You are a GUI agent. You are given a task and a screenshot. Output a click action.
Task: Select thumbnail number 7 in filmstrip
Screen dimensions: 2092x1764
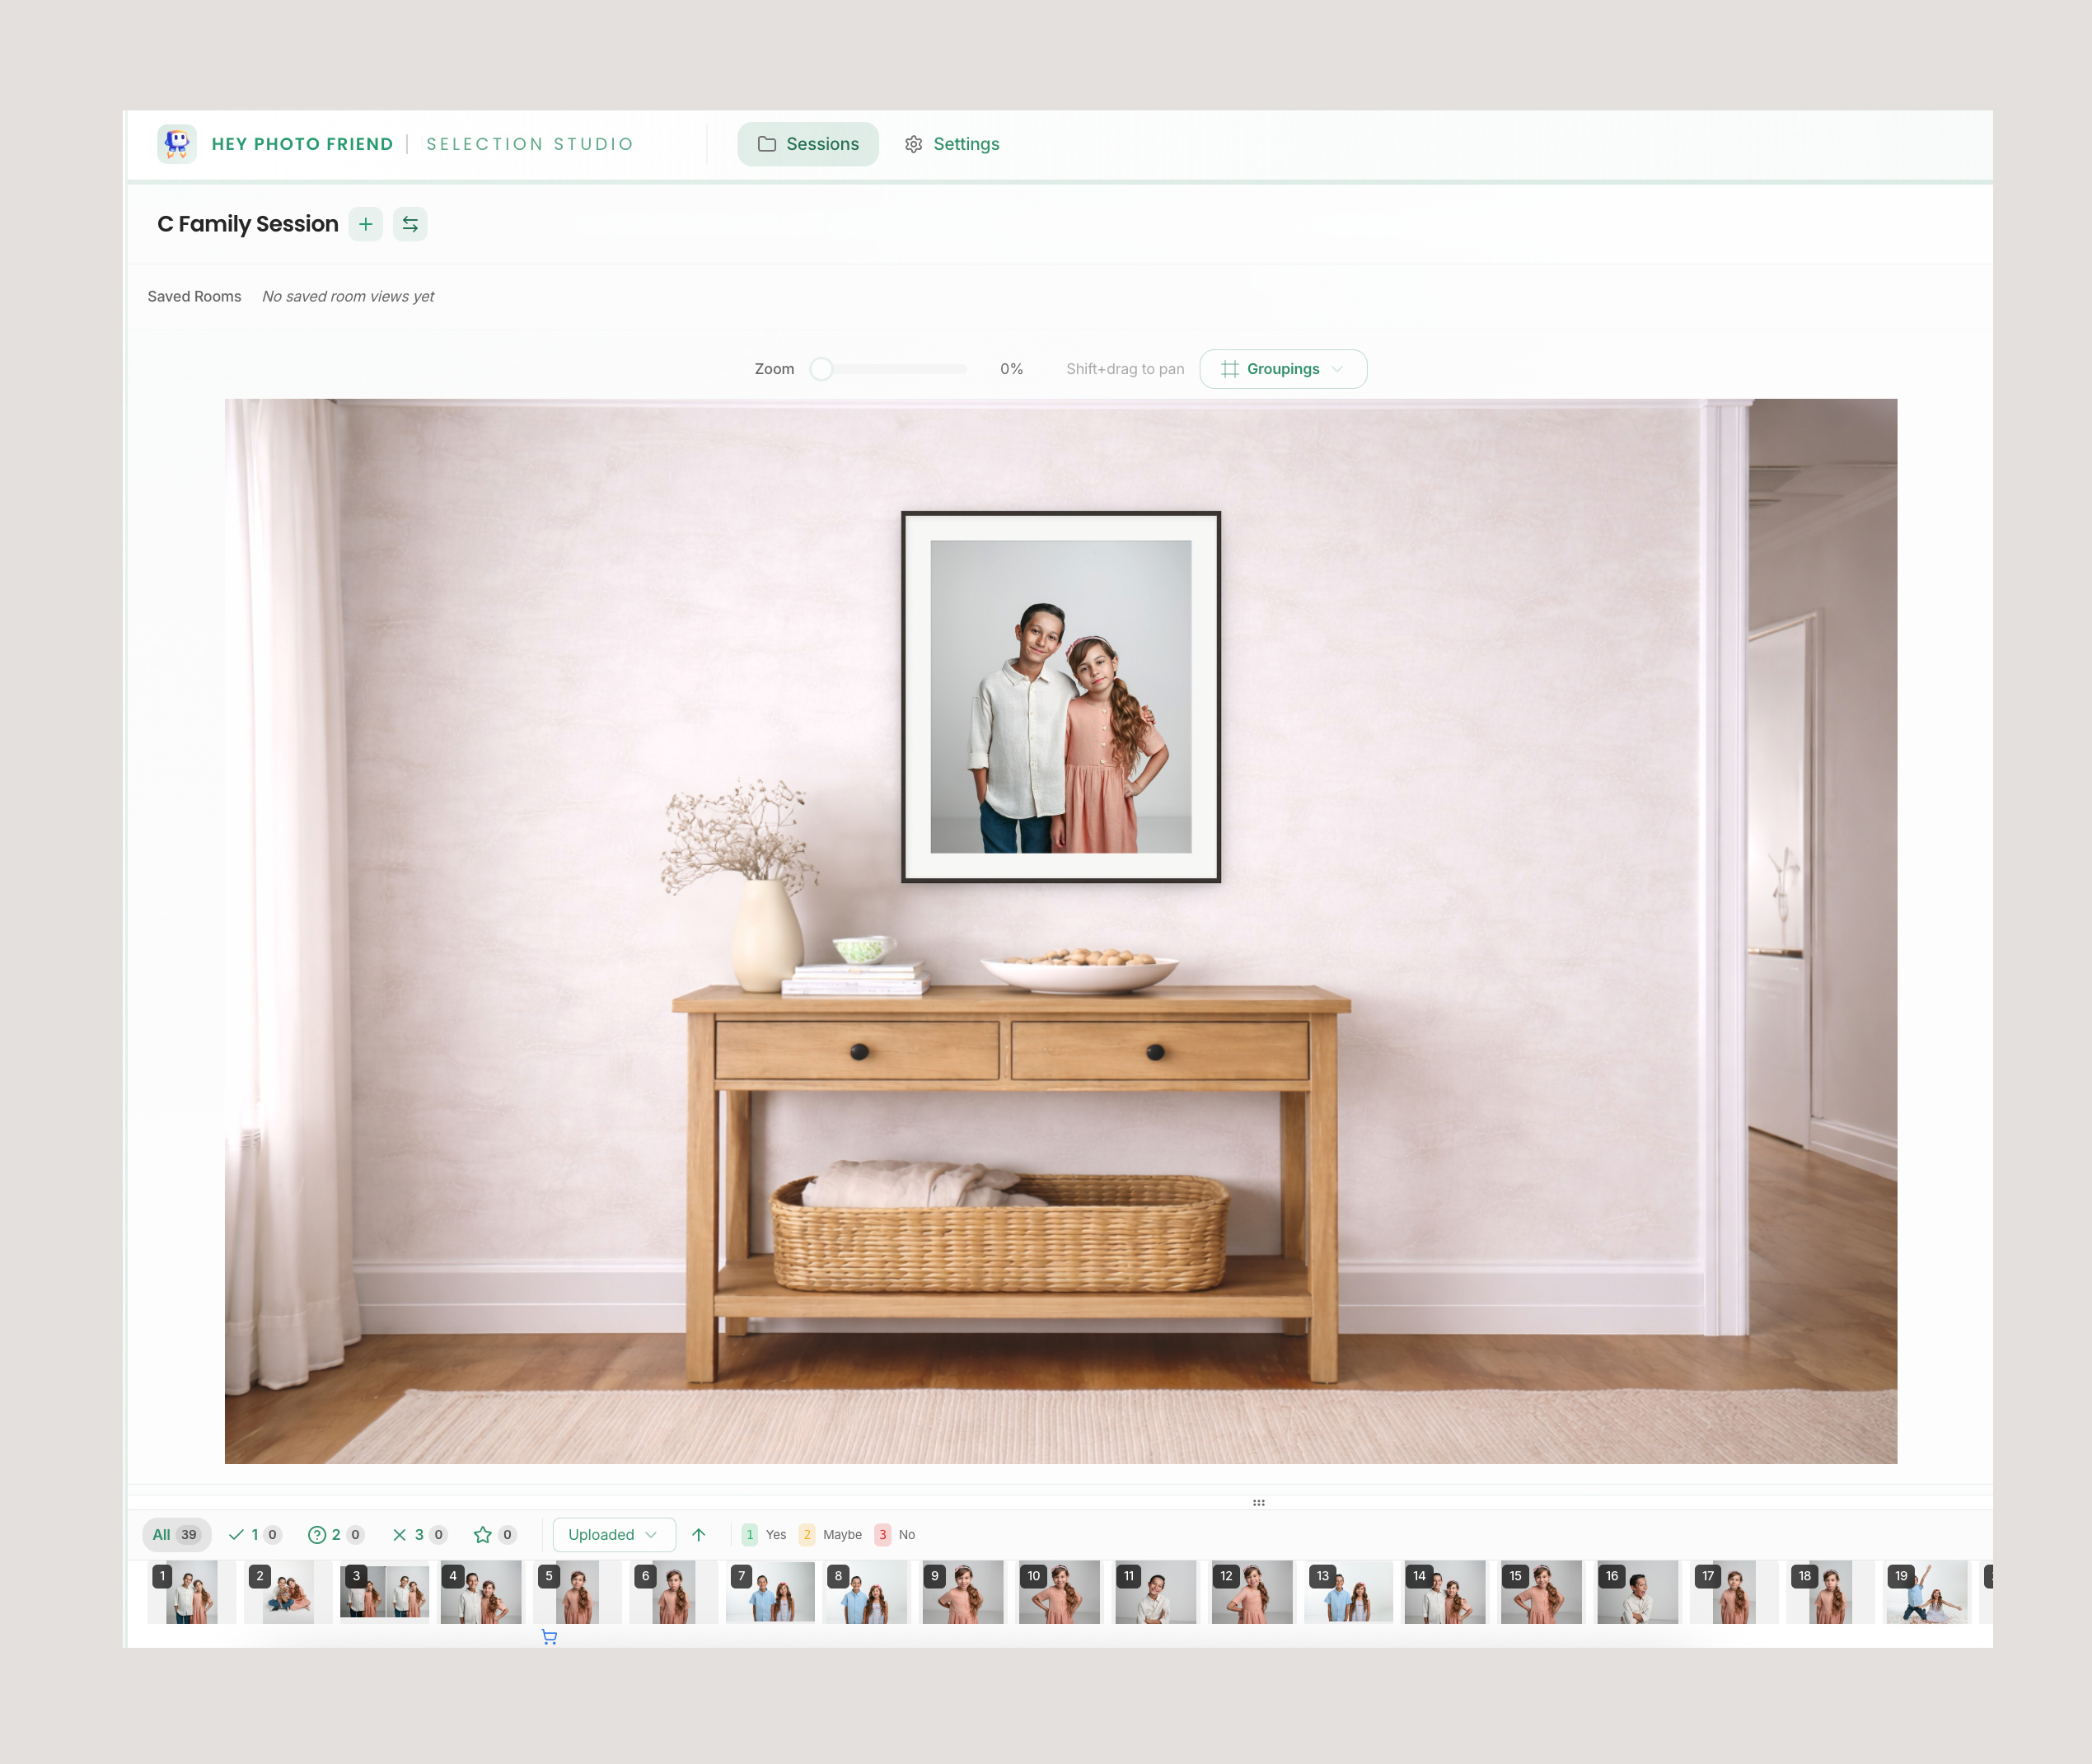770,1591
